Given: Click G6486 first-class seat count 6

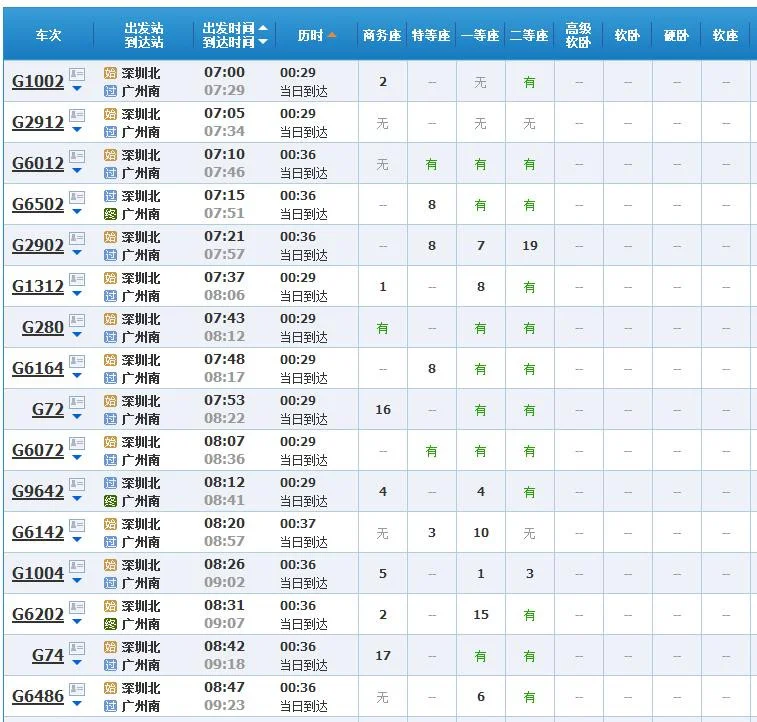Looking at the screenshot, I should (x=481, y=697).
